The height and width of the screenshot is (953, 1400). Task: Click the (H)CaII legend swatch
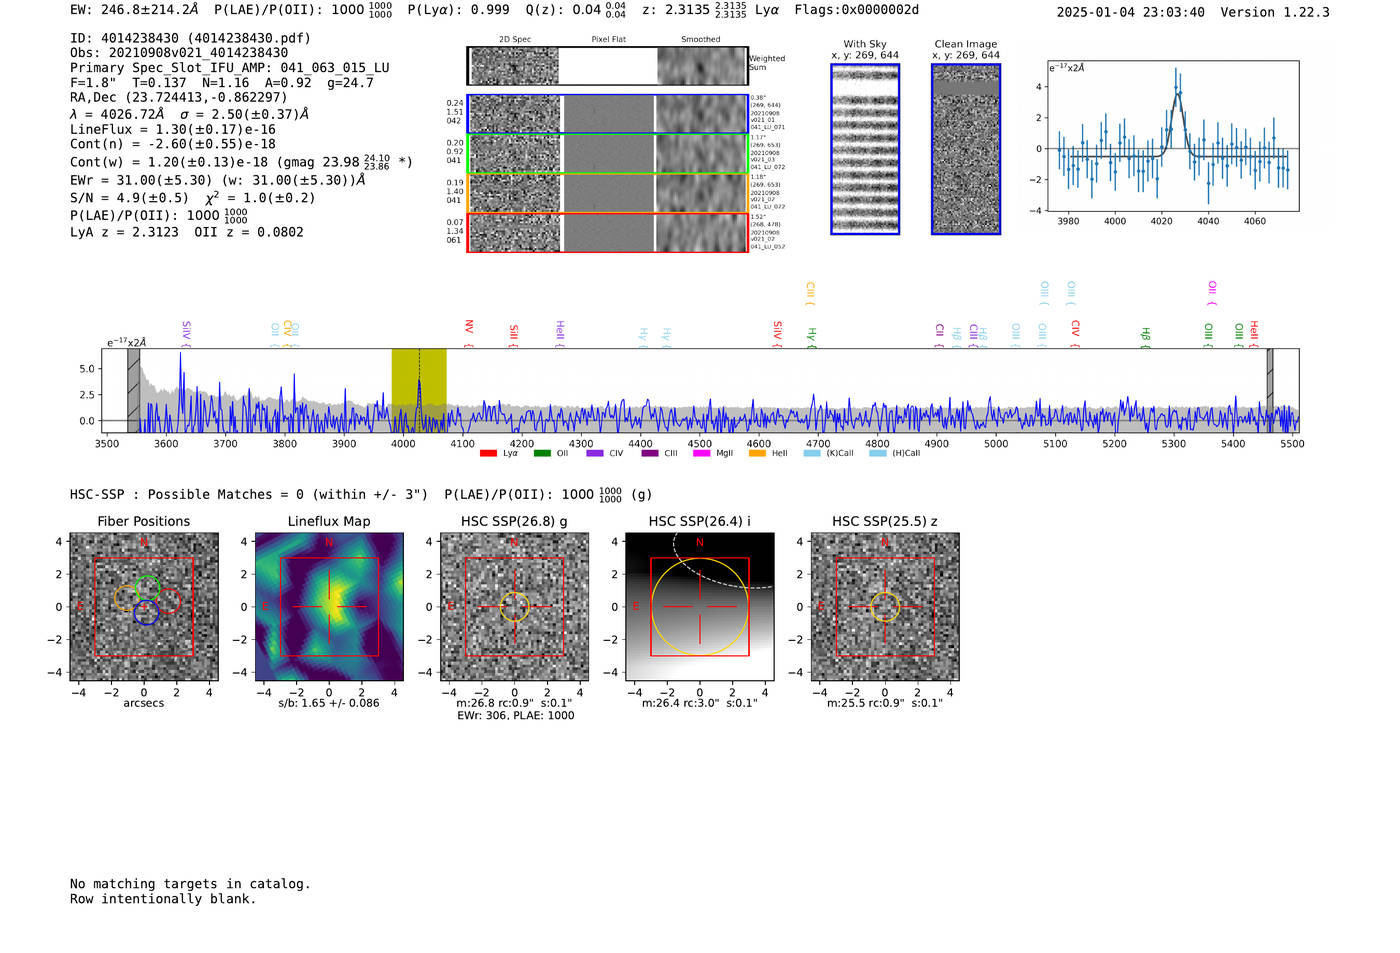pos(878,453)
